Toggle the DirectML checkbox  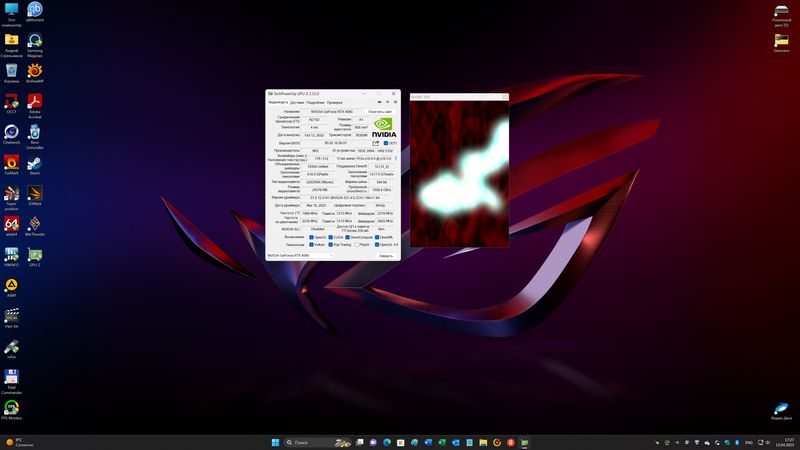[377, 237]
